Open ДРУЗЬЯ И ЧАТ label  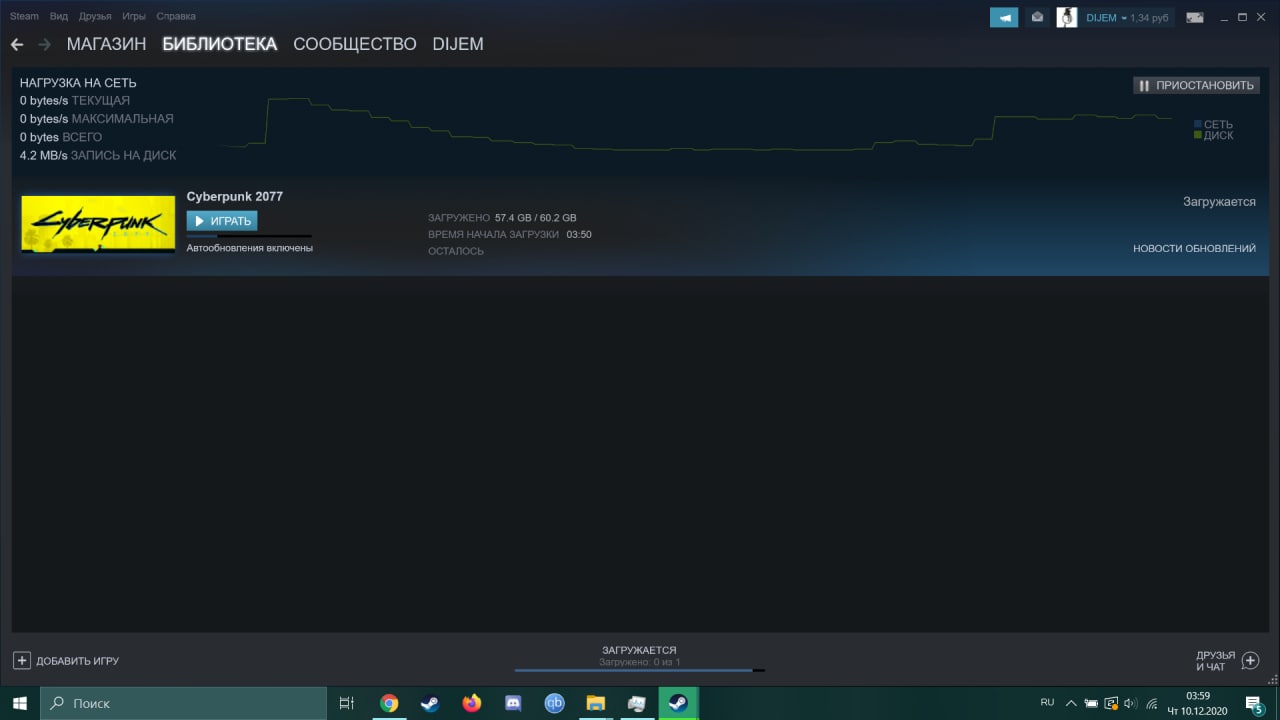1215,661
